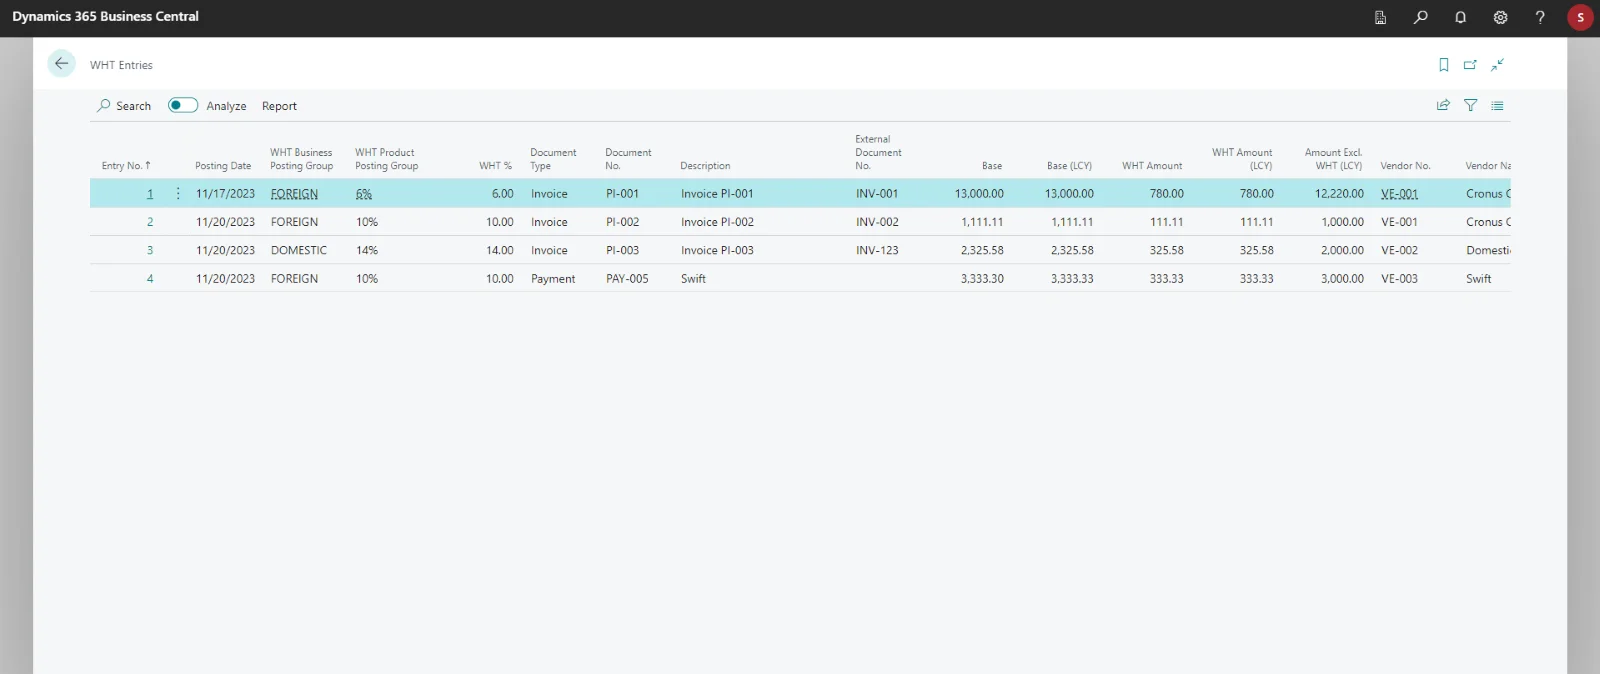
Task: Open entry number 3 link
Action: point(150,251)
